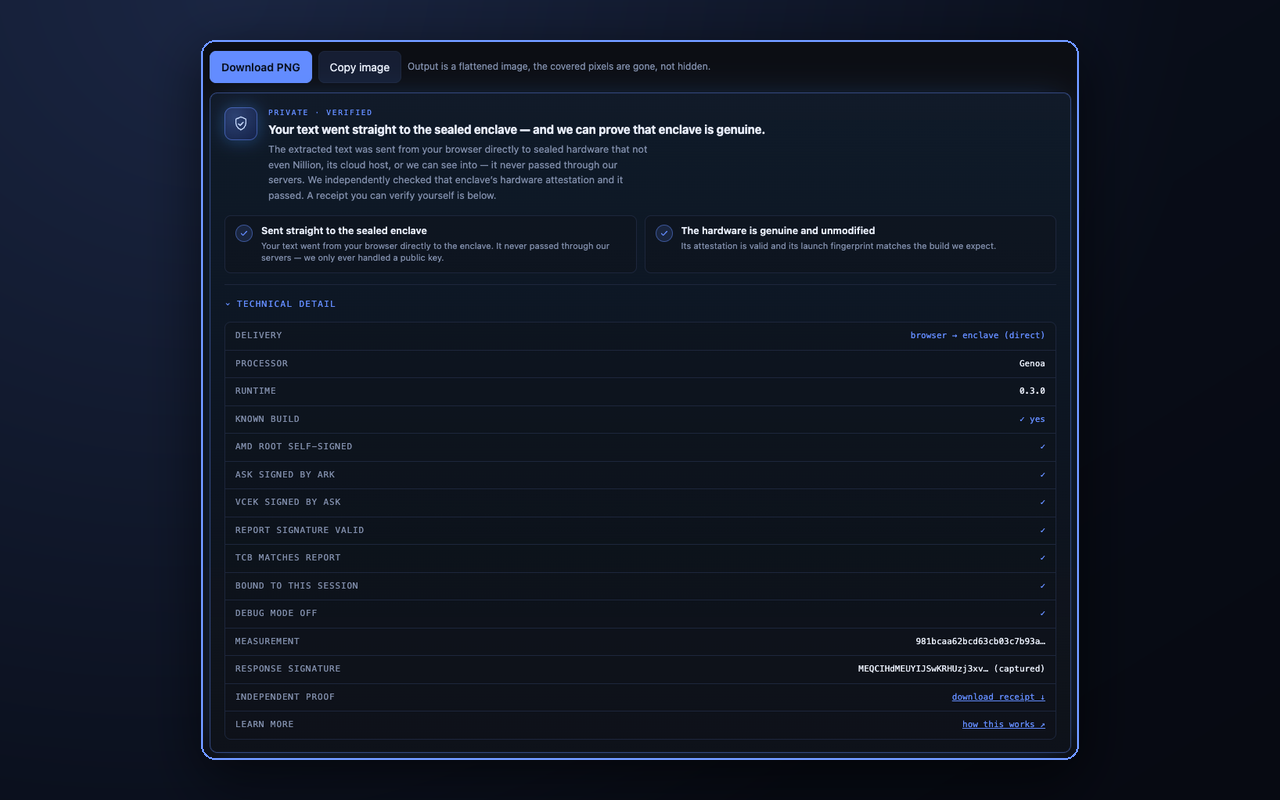Click the 'REPORT SIGNATURE VALID' label
The width and height of the screenshot is (1280, 800).
[x=300, y=530]
